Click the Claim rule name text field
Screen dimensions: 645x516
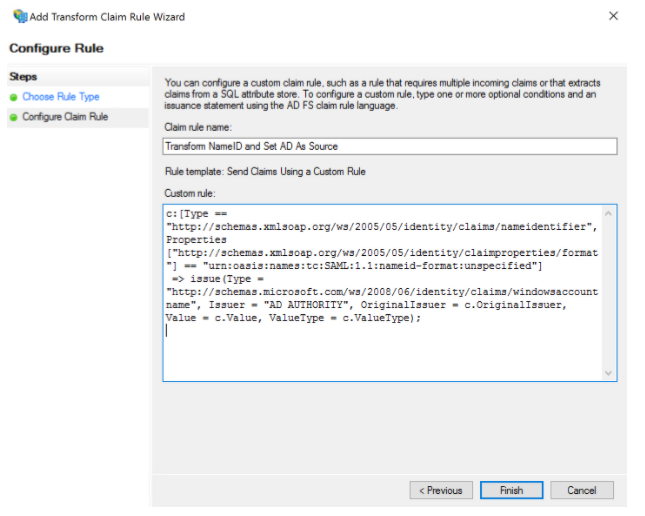coord(389,146)
